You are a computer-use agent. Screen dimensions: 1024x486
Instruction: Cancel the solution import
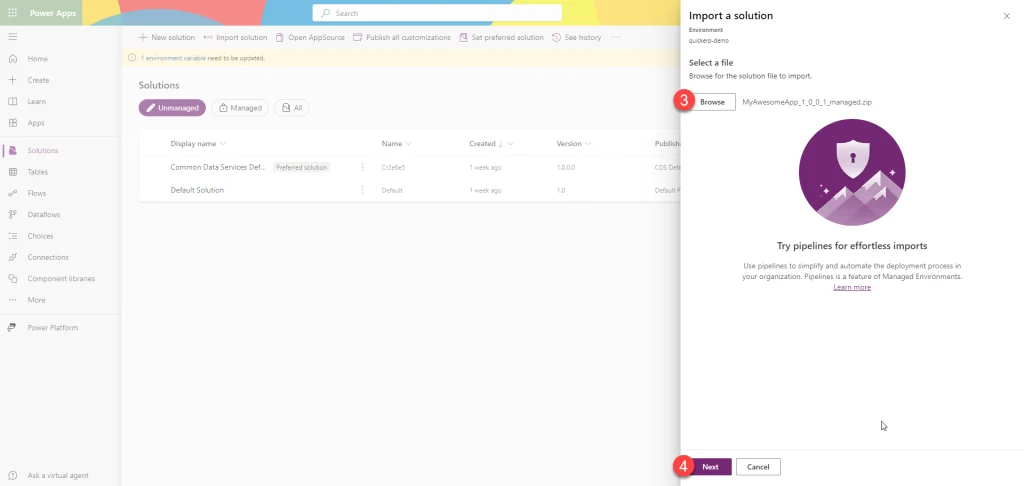tap(758, 467)
